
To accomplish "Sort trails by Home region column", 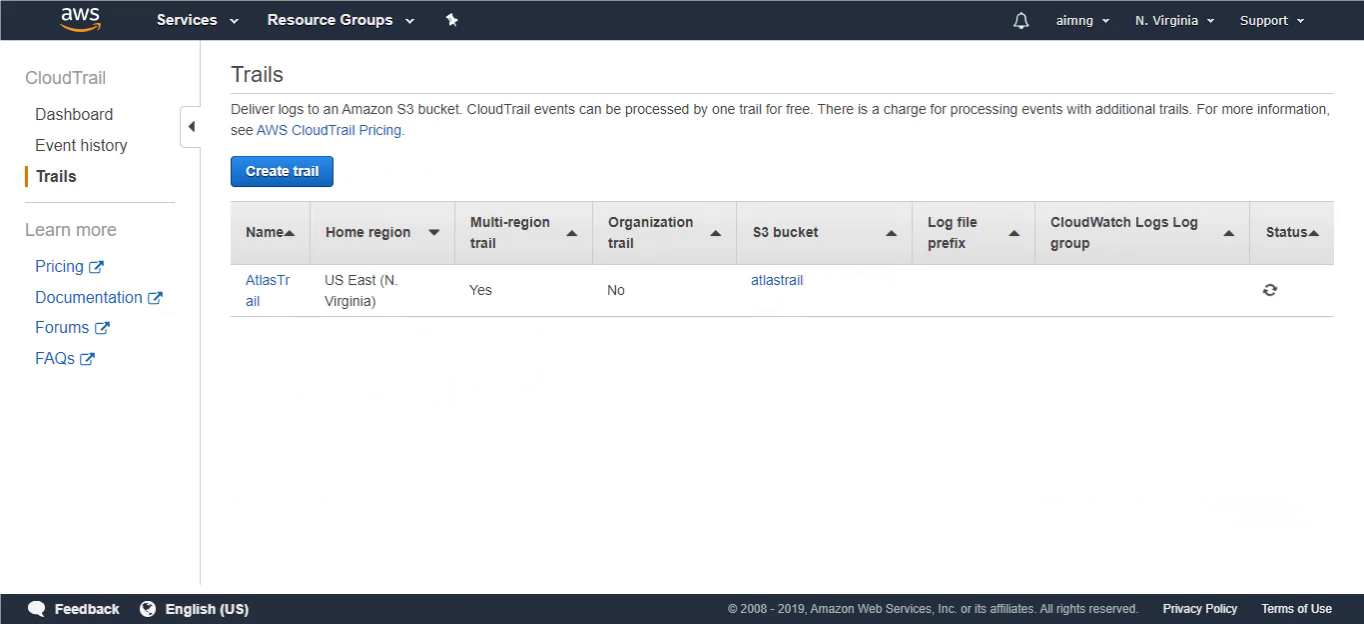I will click(382, 232).
